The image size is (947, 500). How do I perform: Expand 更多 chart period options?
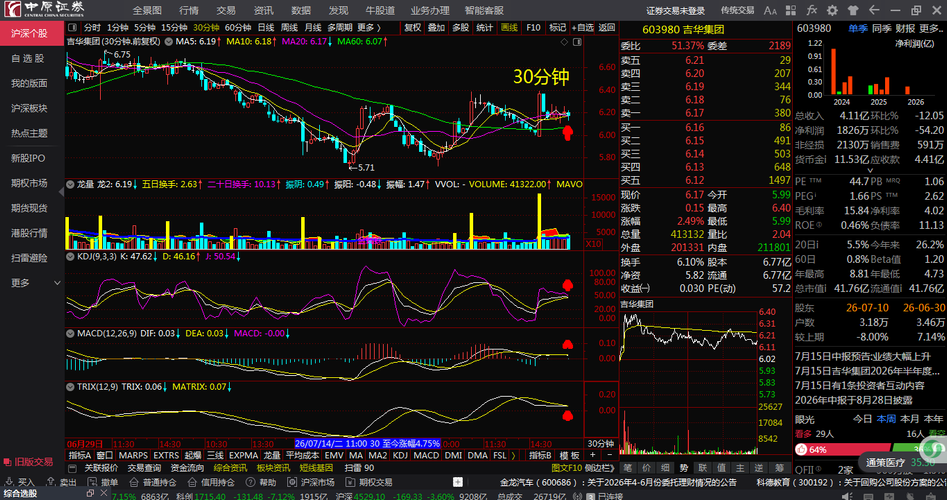(x=368, y=27)
